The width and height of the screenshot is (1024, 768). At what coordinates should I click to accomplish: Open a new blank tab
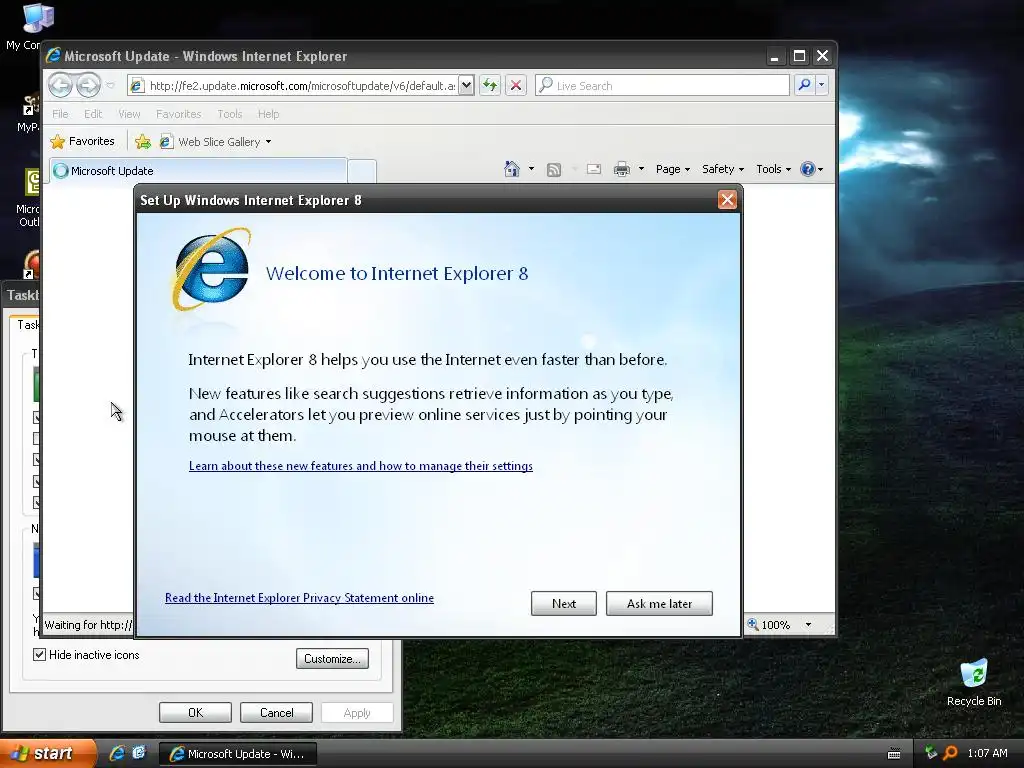tap(362, 170)
